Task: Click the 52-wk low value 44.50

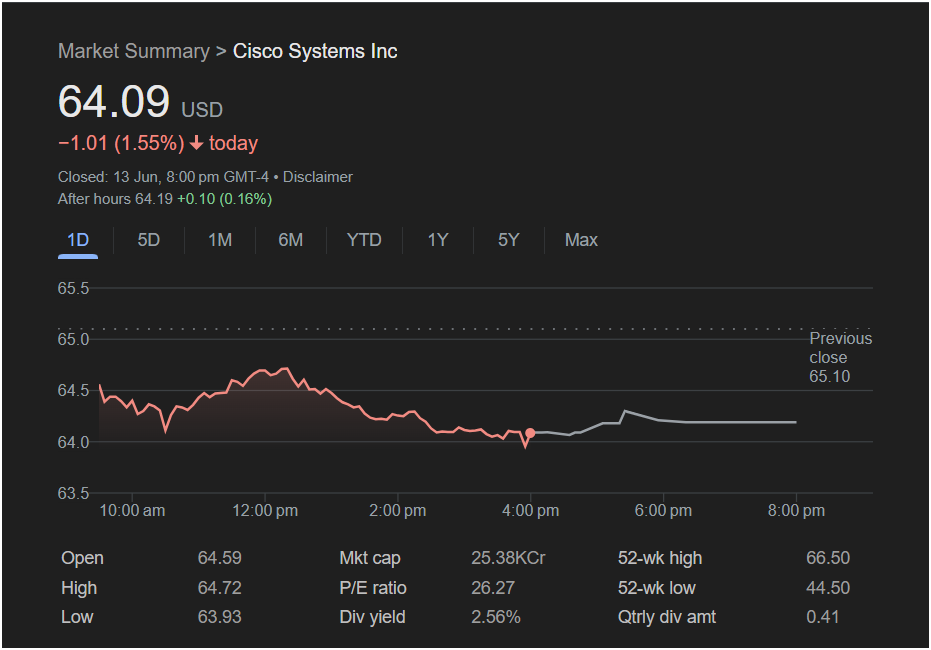Action: pos(828,588)
